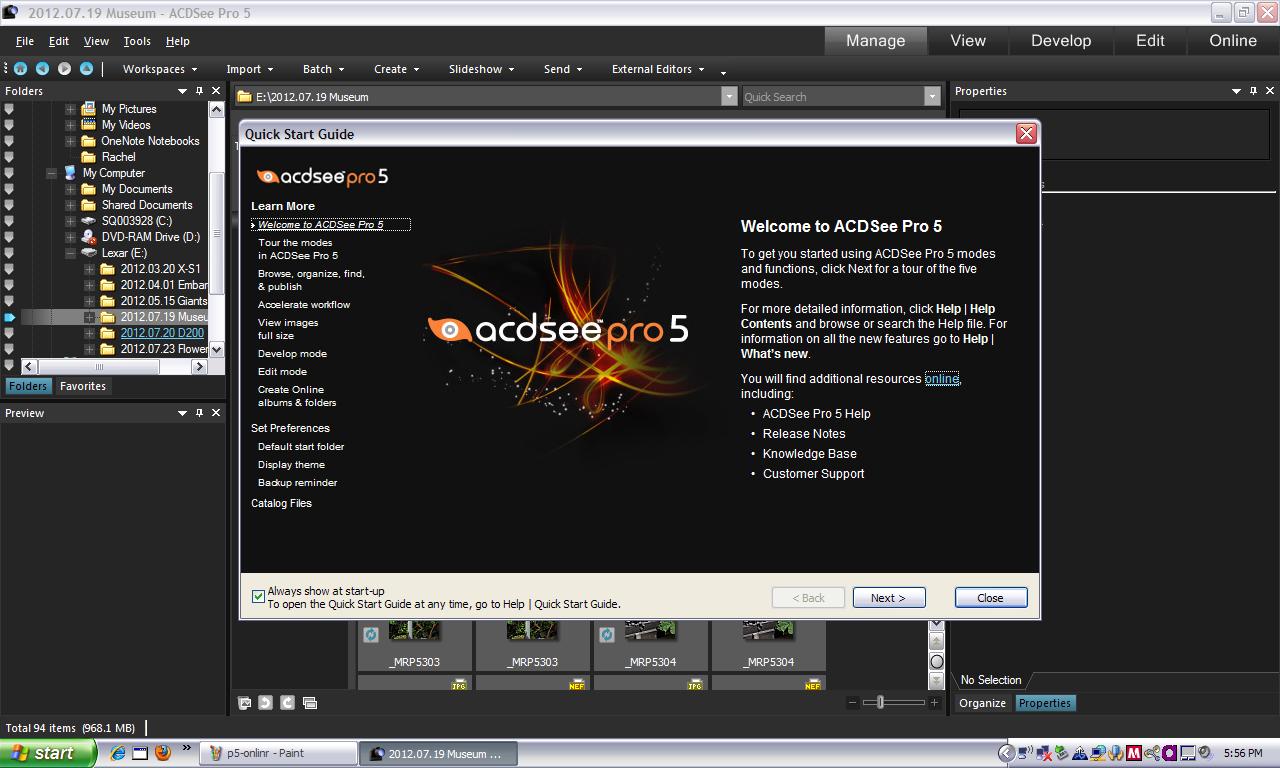Image resolution: width=1280 pixels, height=768 pixels.
Task: Click the thumbnail zoom slider handle
Action: [880, 703]
